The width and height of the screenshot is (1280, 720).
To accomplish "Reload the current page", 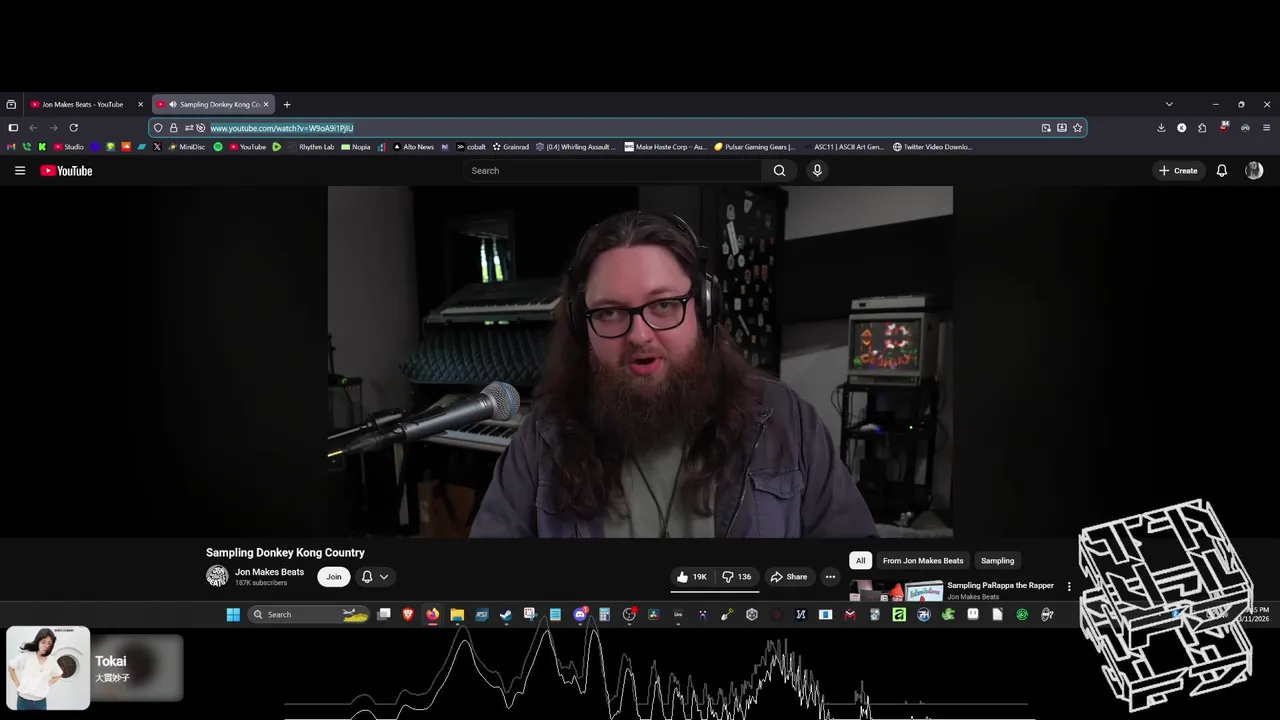I will 73,128.
